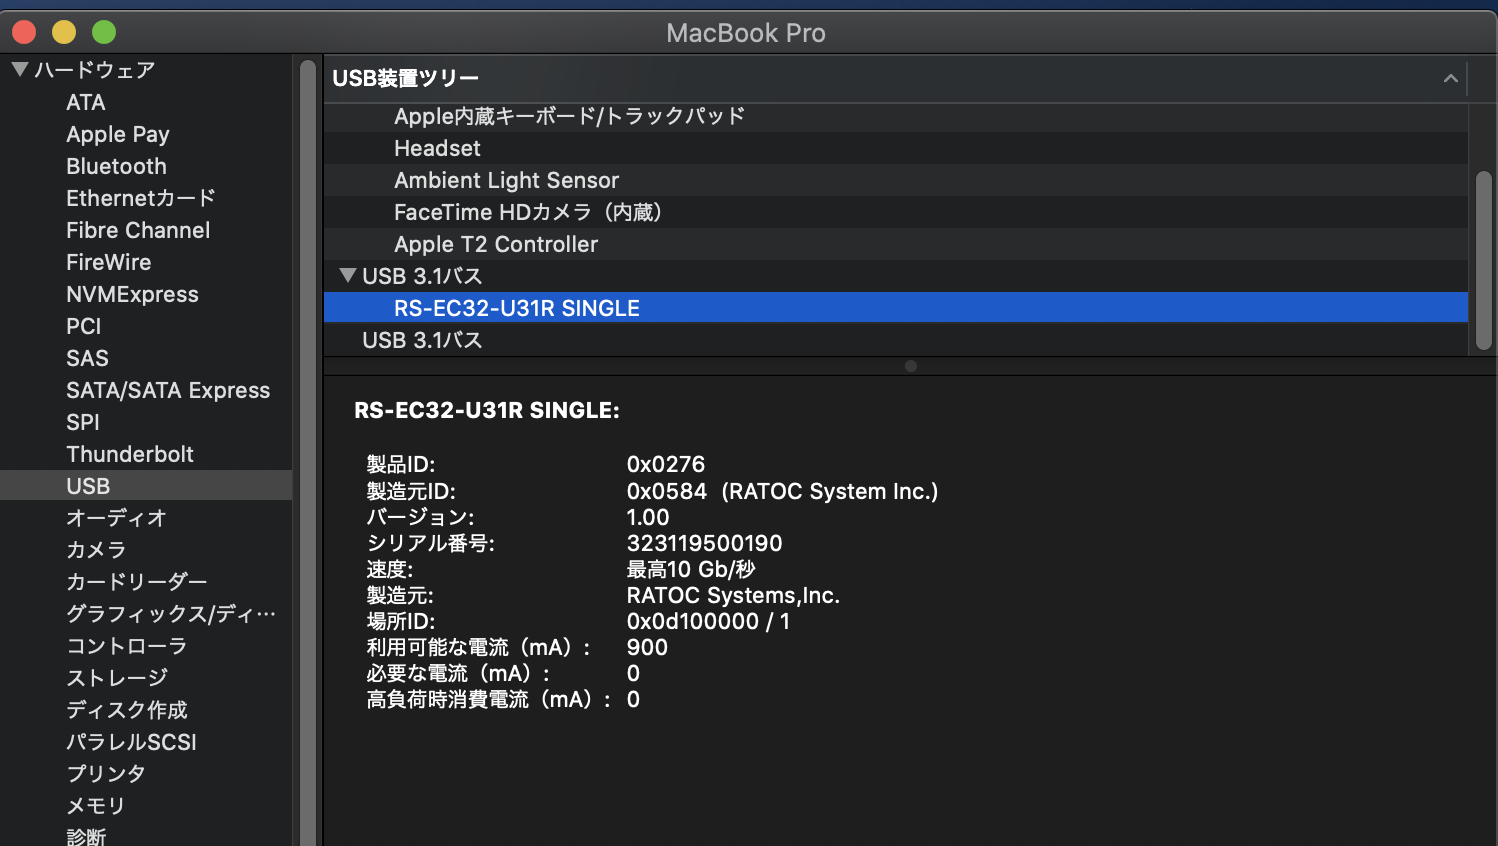The height and width of the screenshot is (846, 1498).
Task: Collapse the USB 3.1バス tree node
Action: [348, 275]
